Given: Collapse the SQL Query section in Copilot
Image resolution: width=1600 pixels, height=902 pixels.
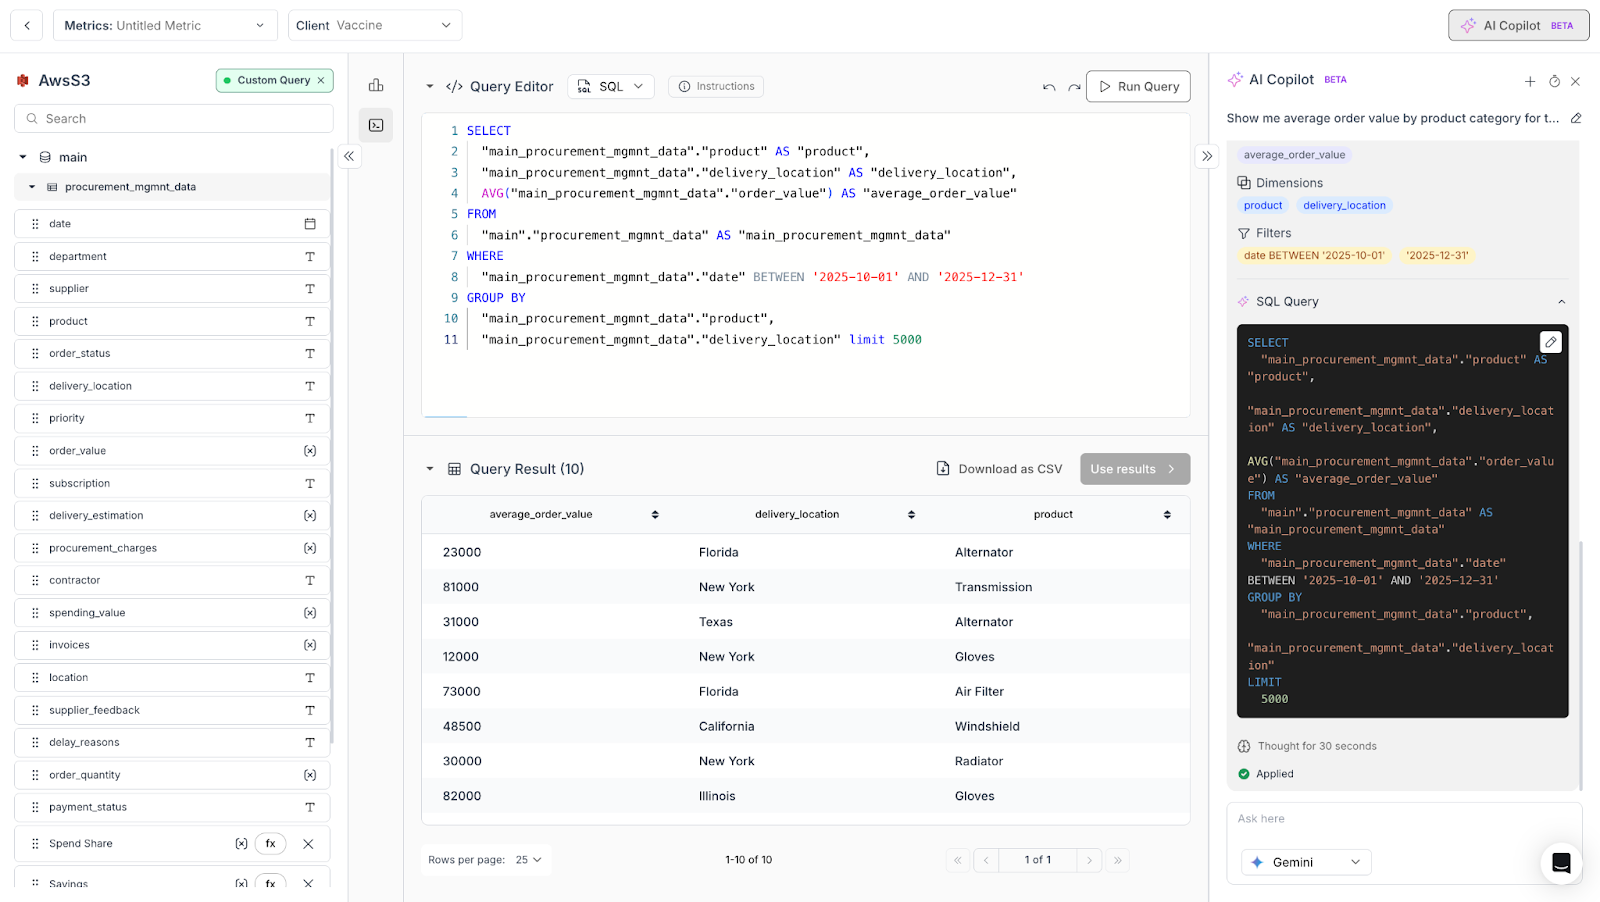Looking at the screenshot, I should (1562, 302).
